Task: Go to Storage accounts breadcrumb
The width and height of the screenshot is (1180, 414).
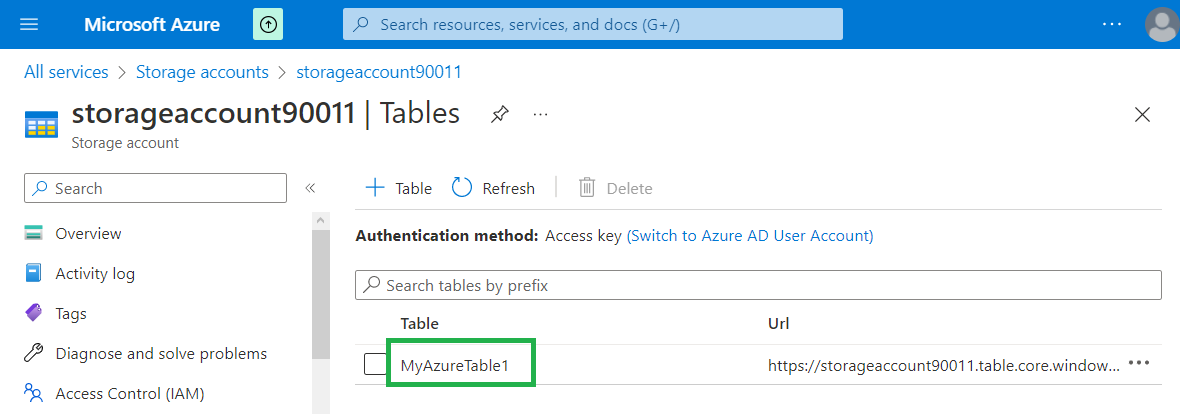Action: point(202,72)
